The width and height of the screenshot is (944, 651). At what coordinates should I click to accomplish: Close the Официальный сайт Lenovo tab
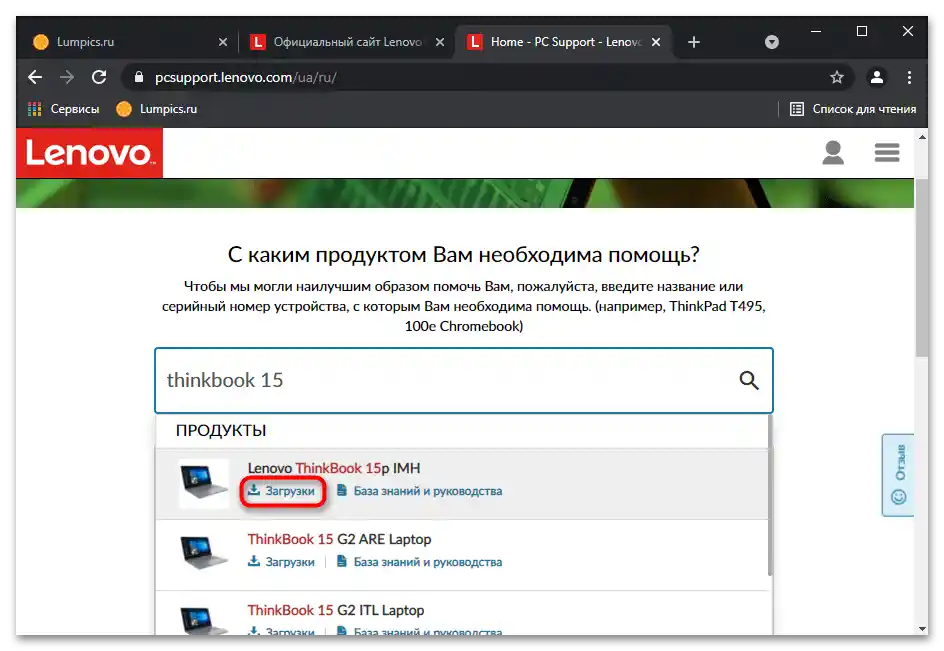(440, 42)
